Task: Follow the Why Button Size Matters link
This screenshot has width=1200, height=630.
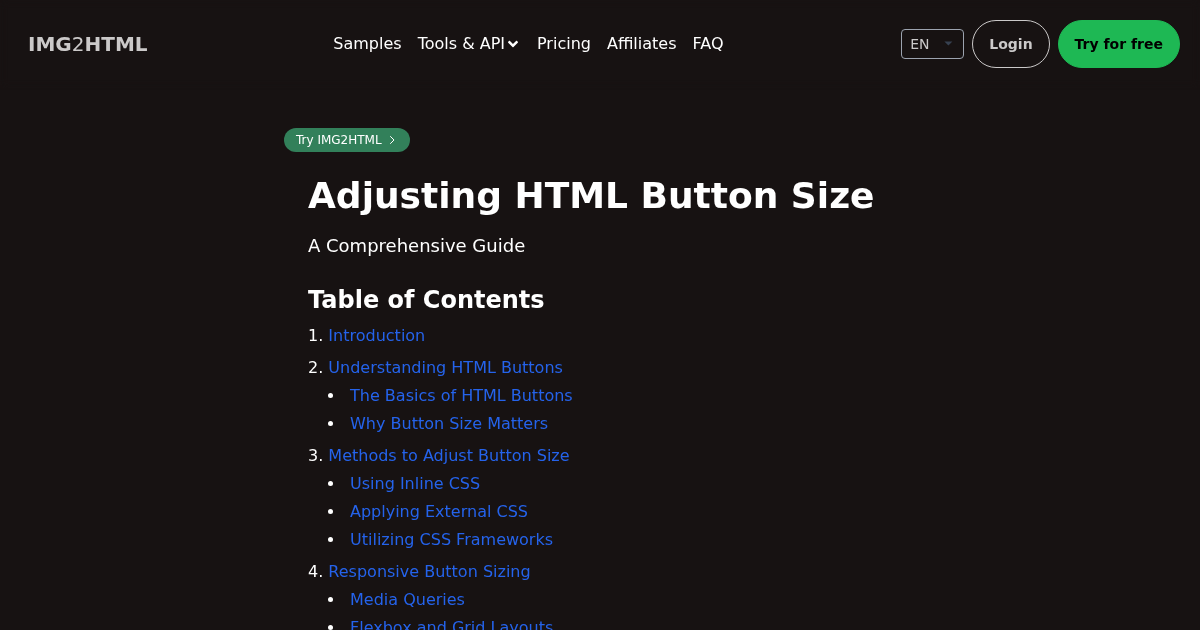Action: pyautogui.click(x=449, y=424)
